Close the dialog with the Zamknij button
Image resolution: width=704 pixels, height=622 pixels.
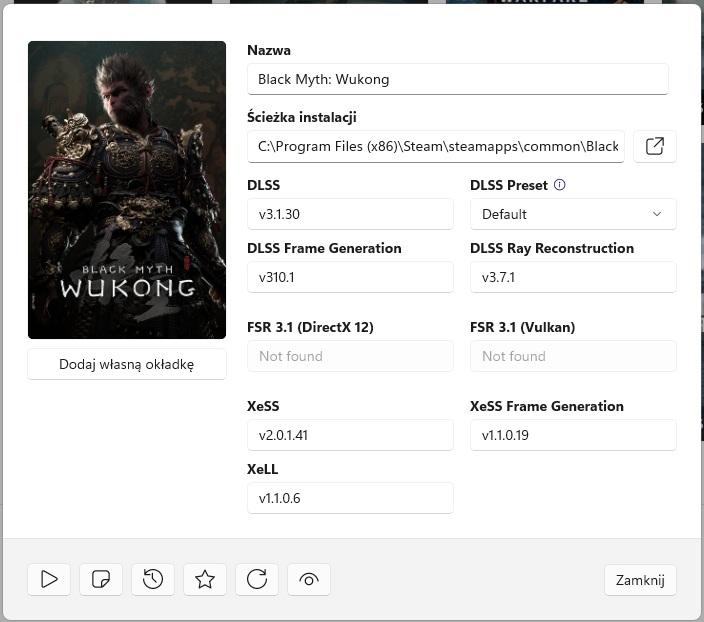(640, 580)
